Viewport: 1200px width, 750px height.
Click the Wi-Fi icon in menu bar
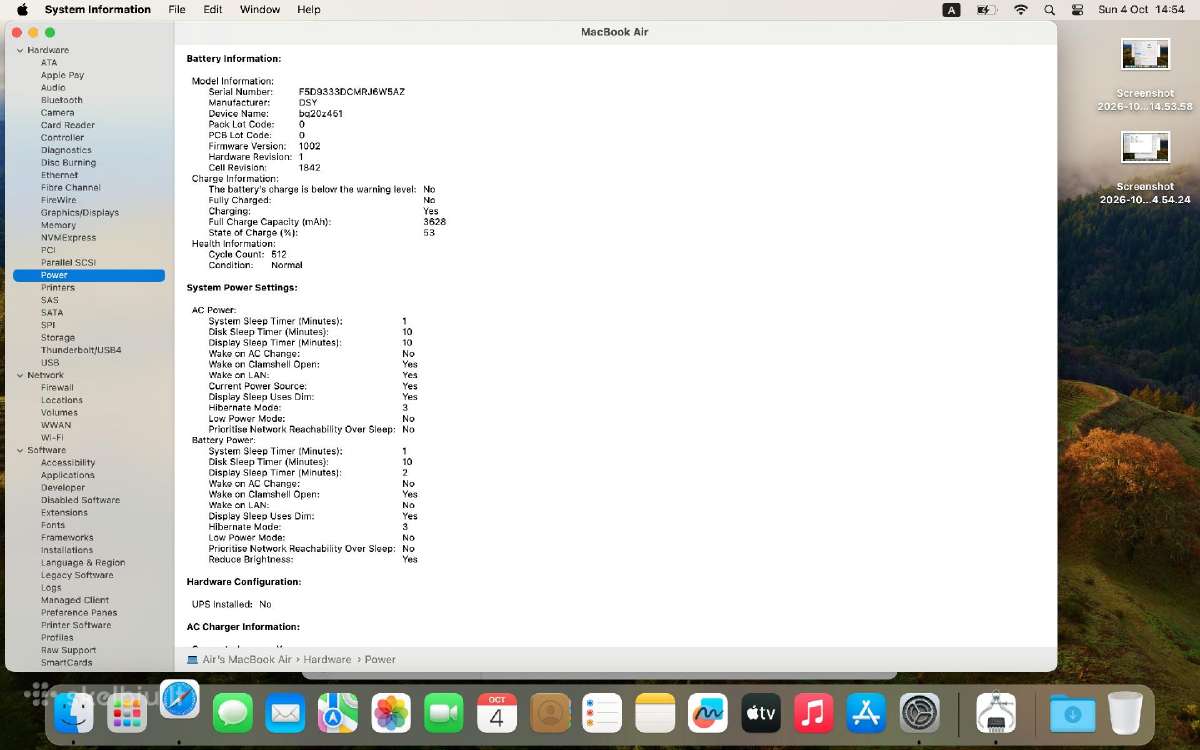coord(1020,9)
